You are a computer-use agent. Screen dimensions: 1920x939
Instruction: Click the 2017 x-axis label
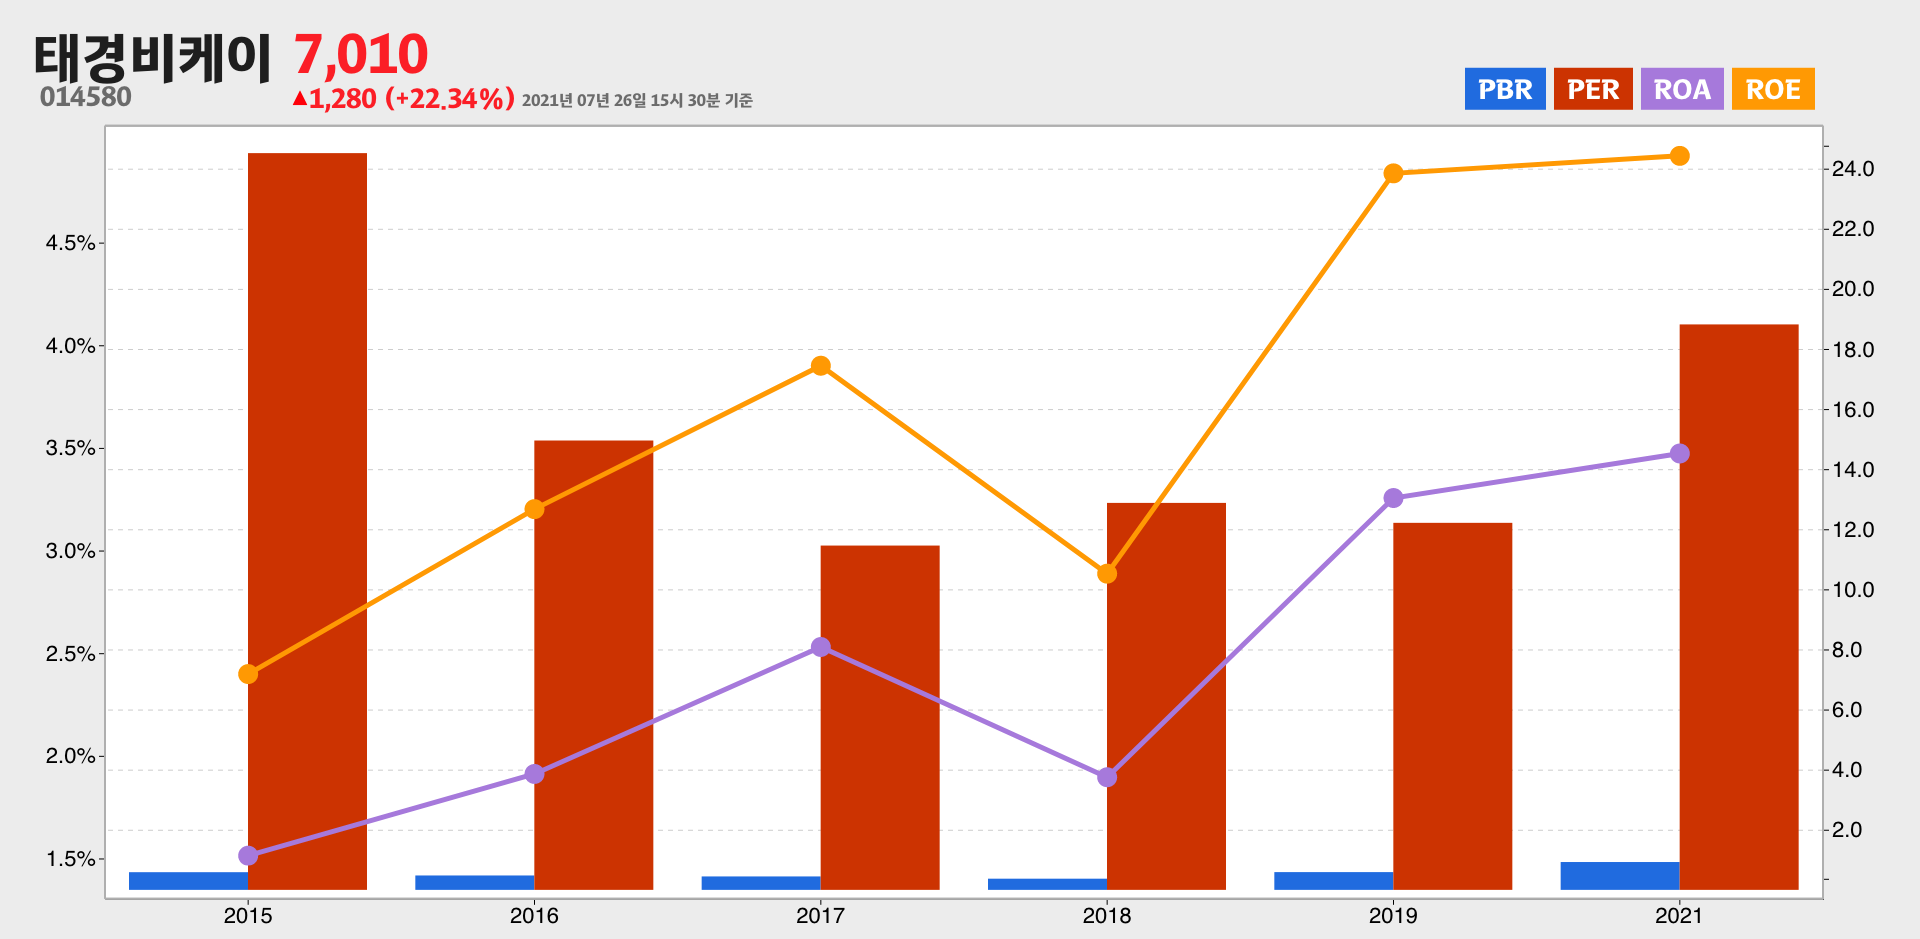[821, 915]
